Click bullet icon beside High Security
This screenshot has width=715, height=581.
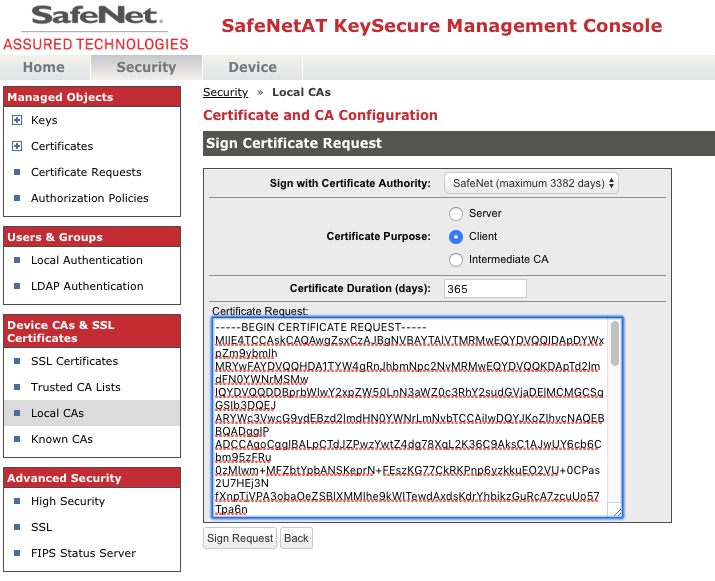pyautogui.click(x=17, y=501)
